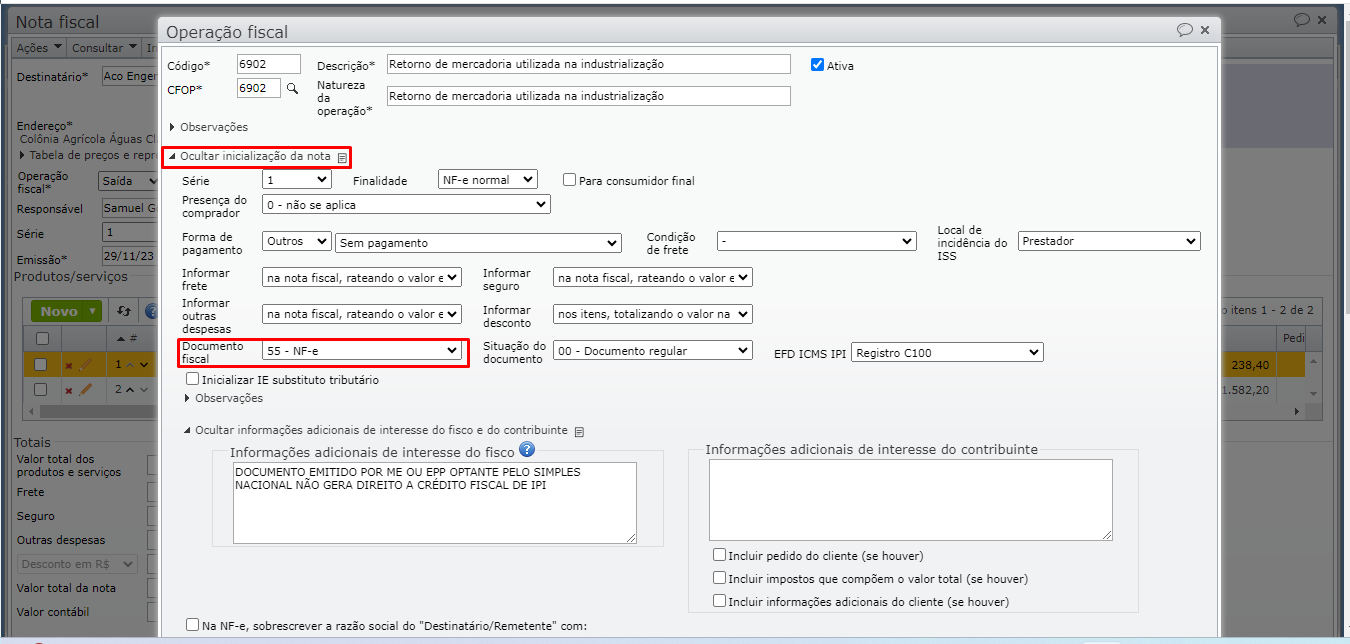This screenshot has height=644, width=1350.
Task: Open Informar frete dropdown
Action: pos(362,277)
